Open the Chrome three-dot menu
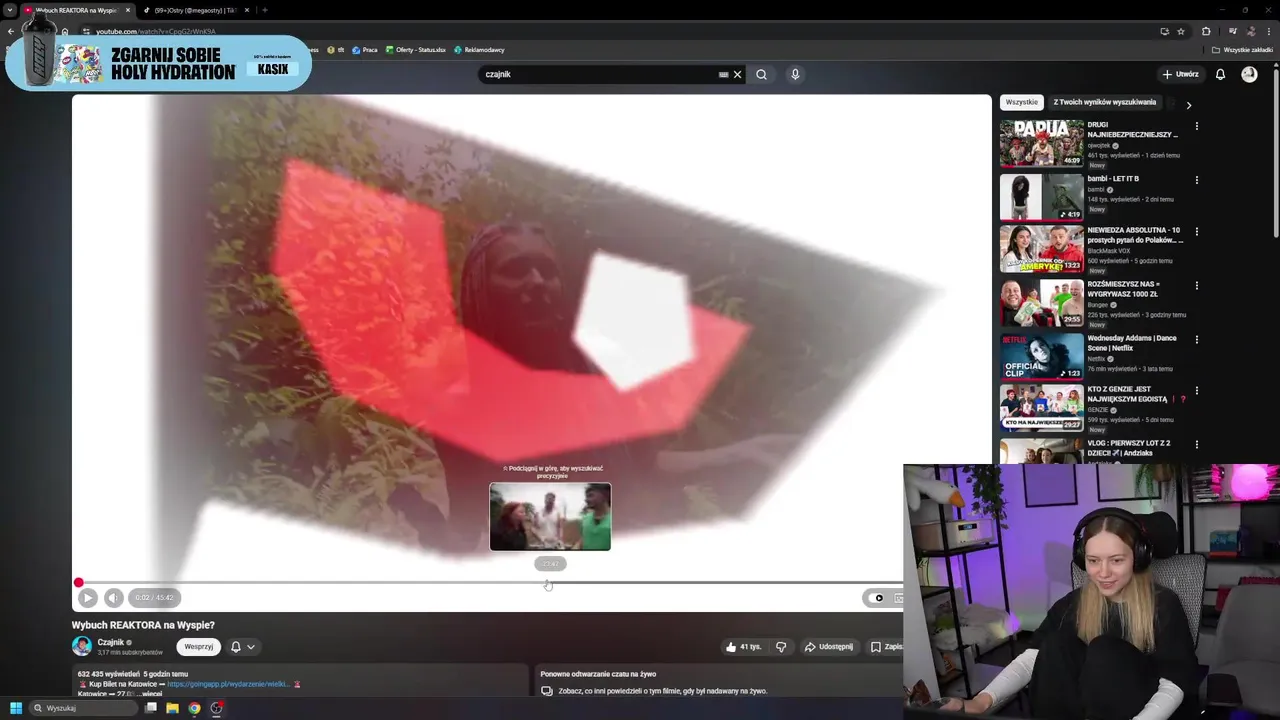Viewport: 1280px width, 720px height. (1269, 31)
